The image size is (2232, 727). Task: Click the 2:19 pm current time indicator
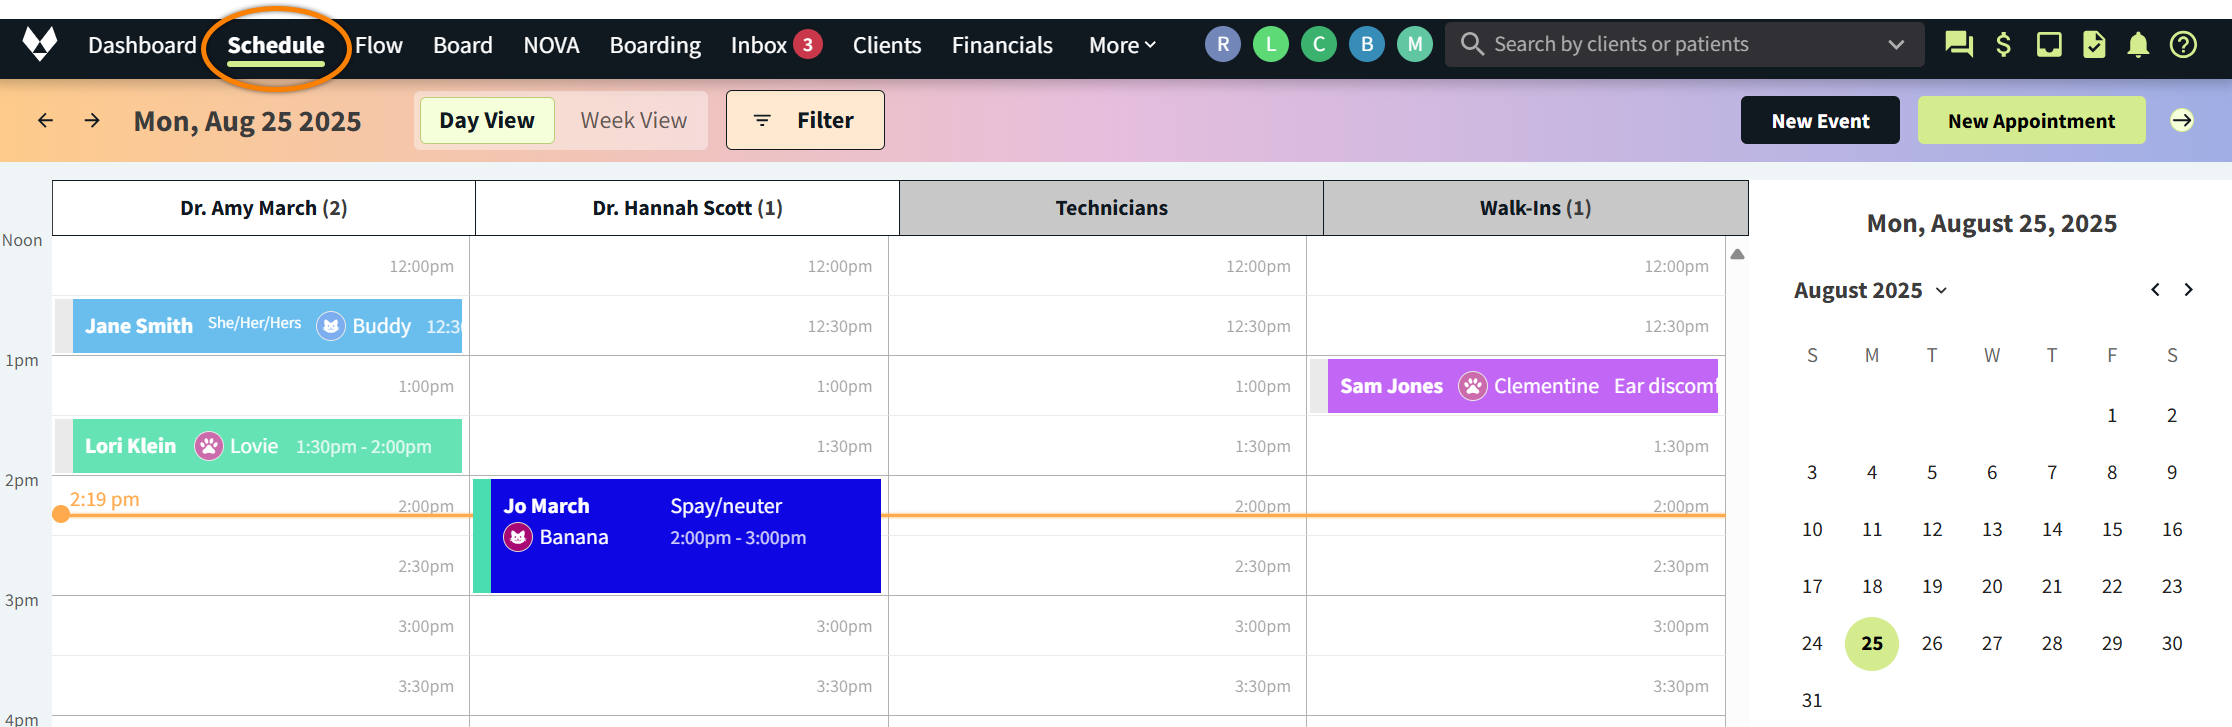(104, 498)
